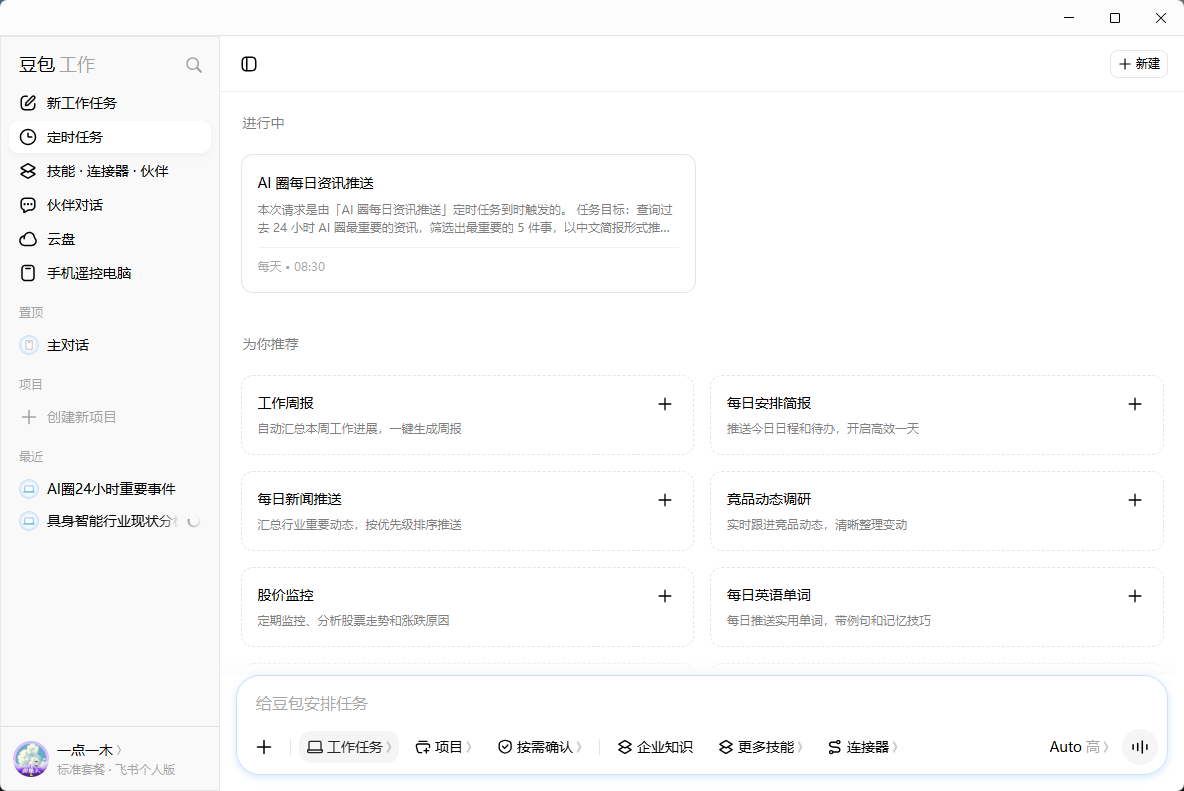This screenshot has width=1184, height=791.
Task: Open the AI 圈每日资讯推送 task card
Action: 468,223
